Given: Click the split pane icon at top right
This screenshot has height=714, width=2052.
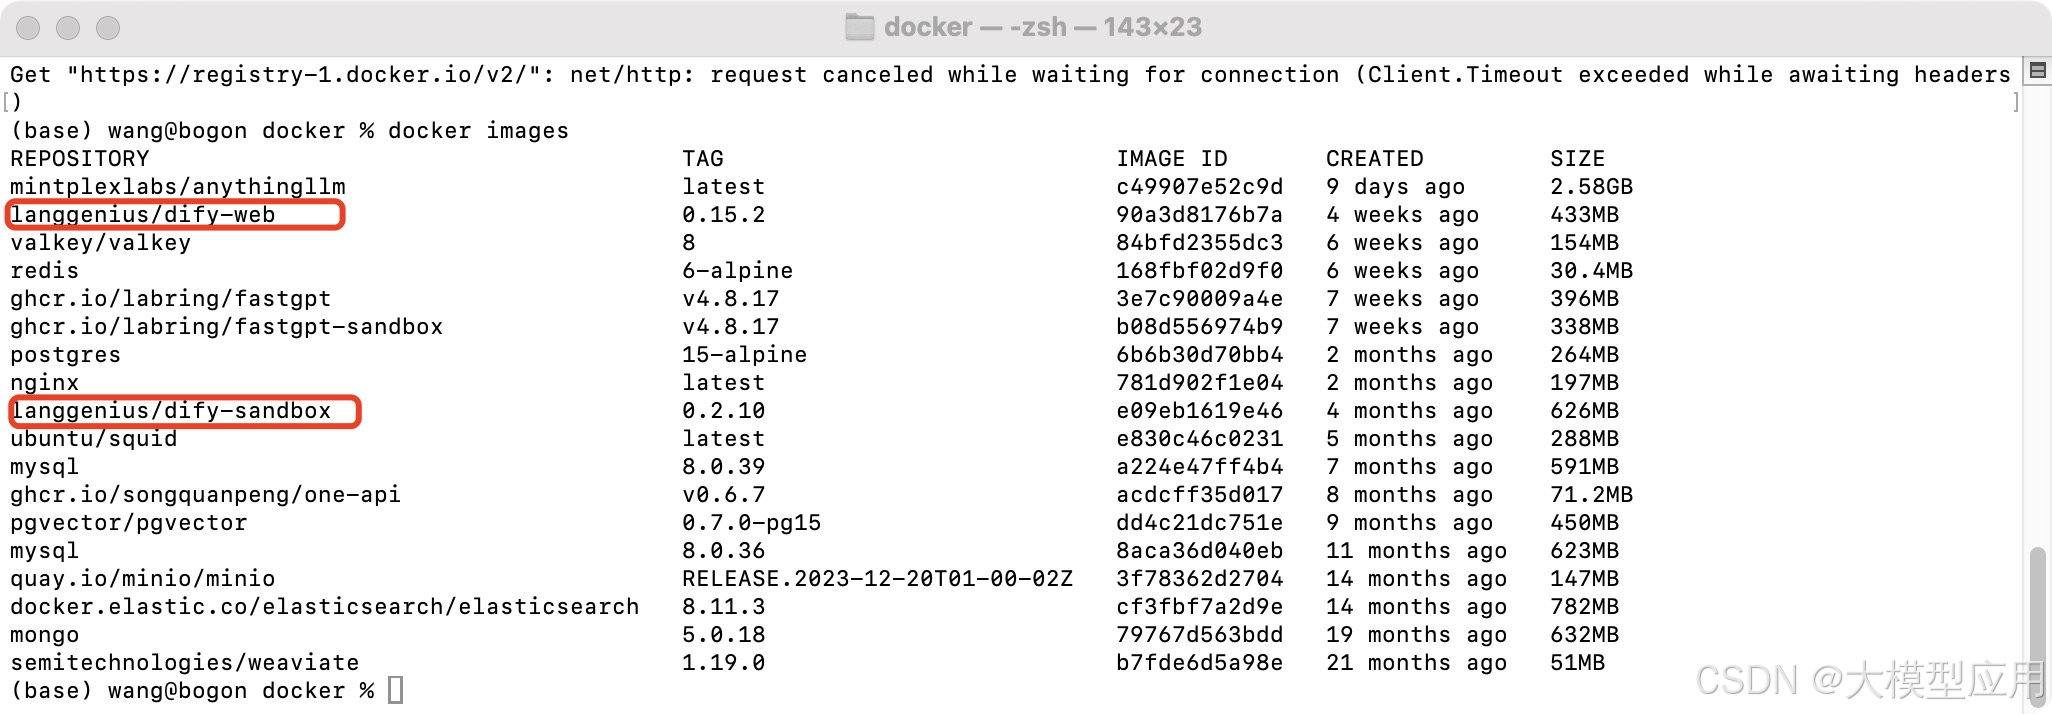Looking at the screenshot, I should 2036,72.
